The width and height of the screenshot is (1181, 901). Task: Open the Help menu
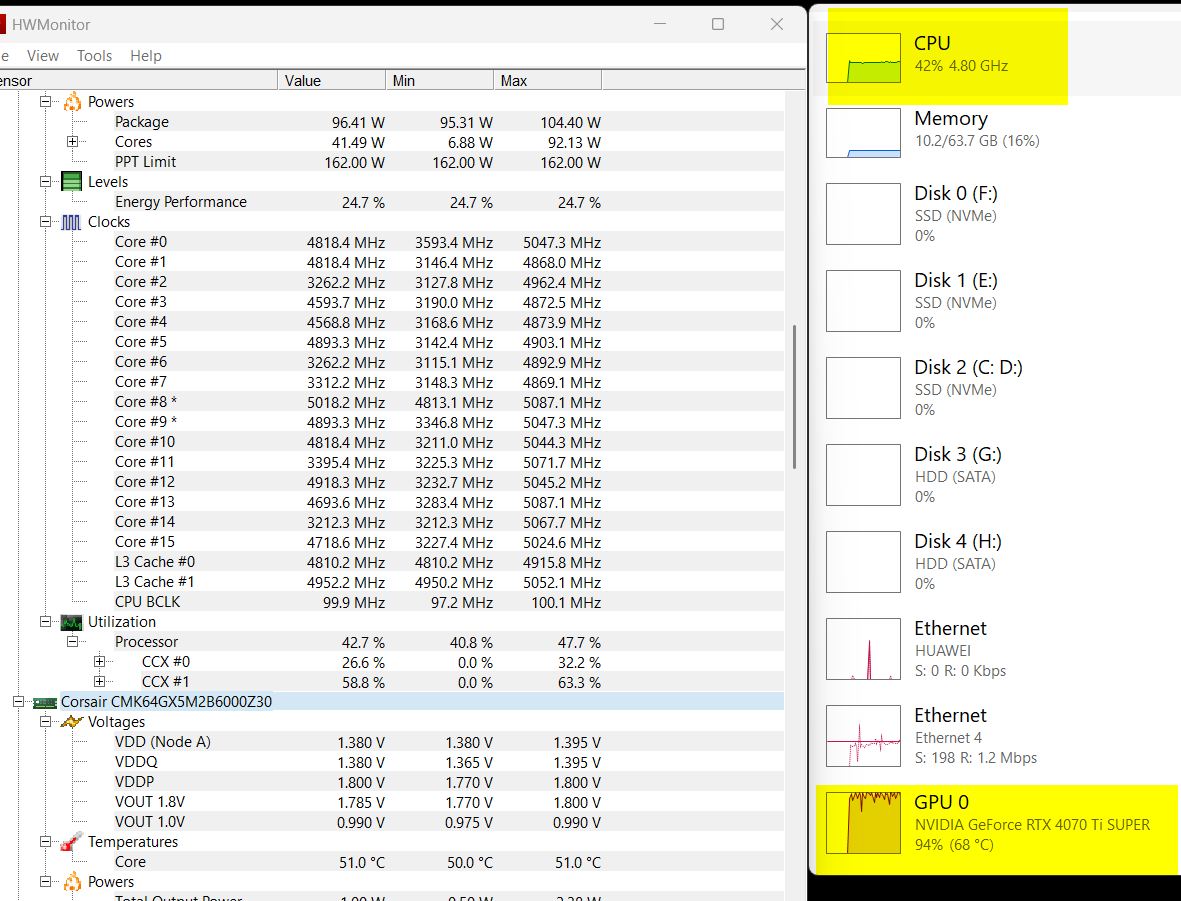(146, 56)
